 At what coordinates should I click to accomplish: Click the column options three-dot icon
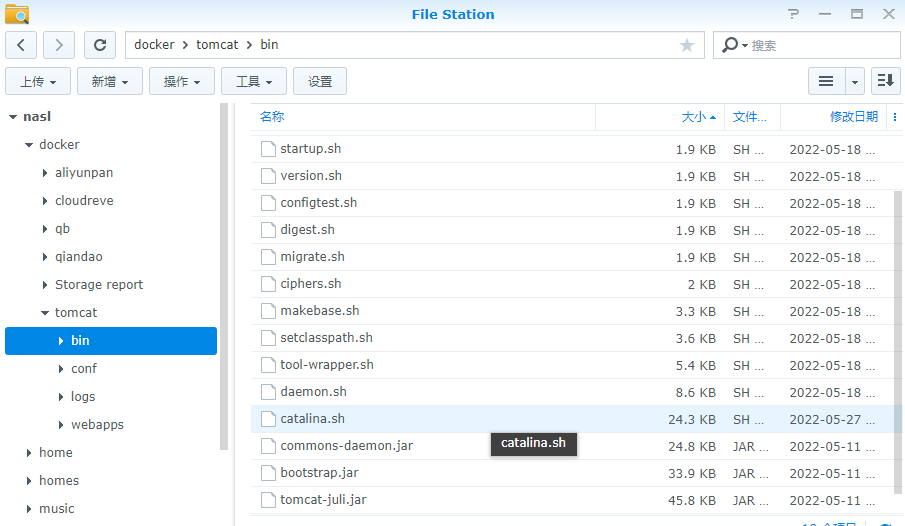coord(894,117)
